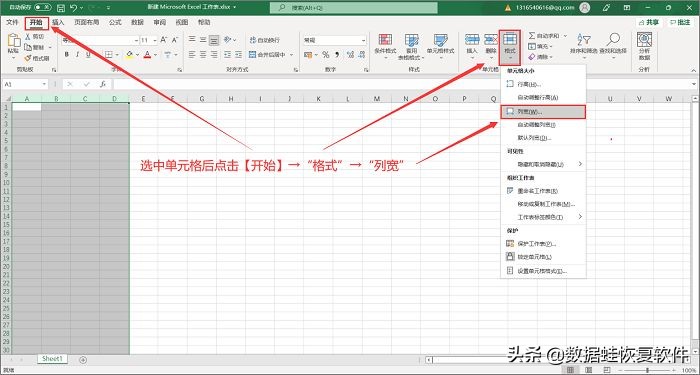Image resolution: width=700 pixels, height=375 pixels.
Task: Expand the AutoSum (自动求和) dropdown arrow
Action: [565, 35]
